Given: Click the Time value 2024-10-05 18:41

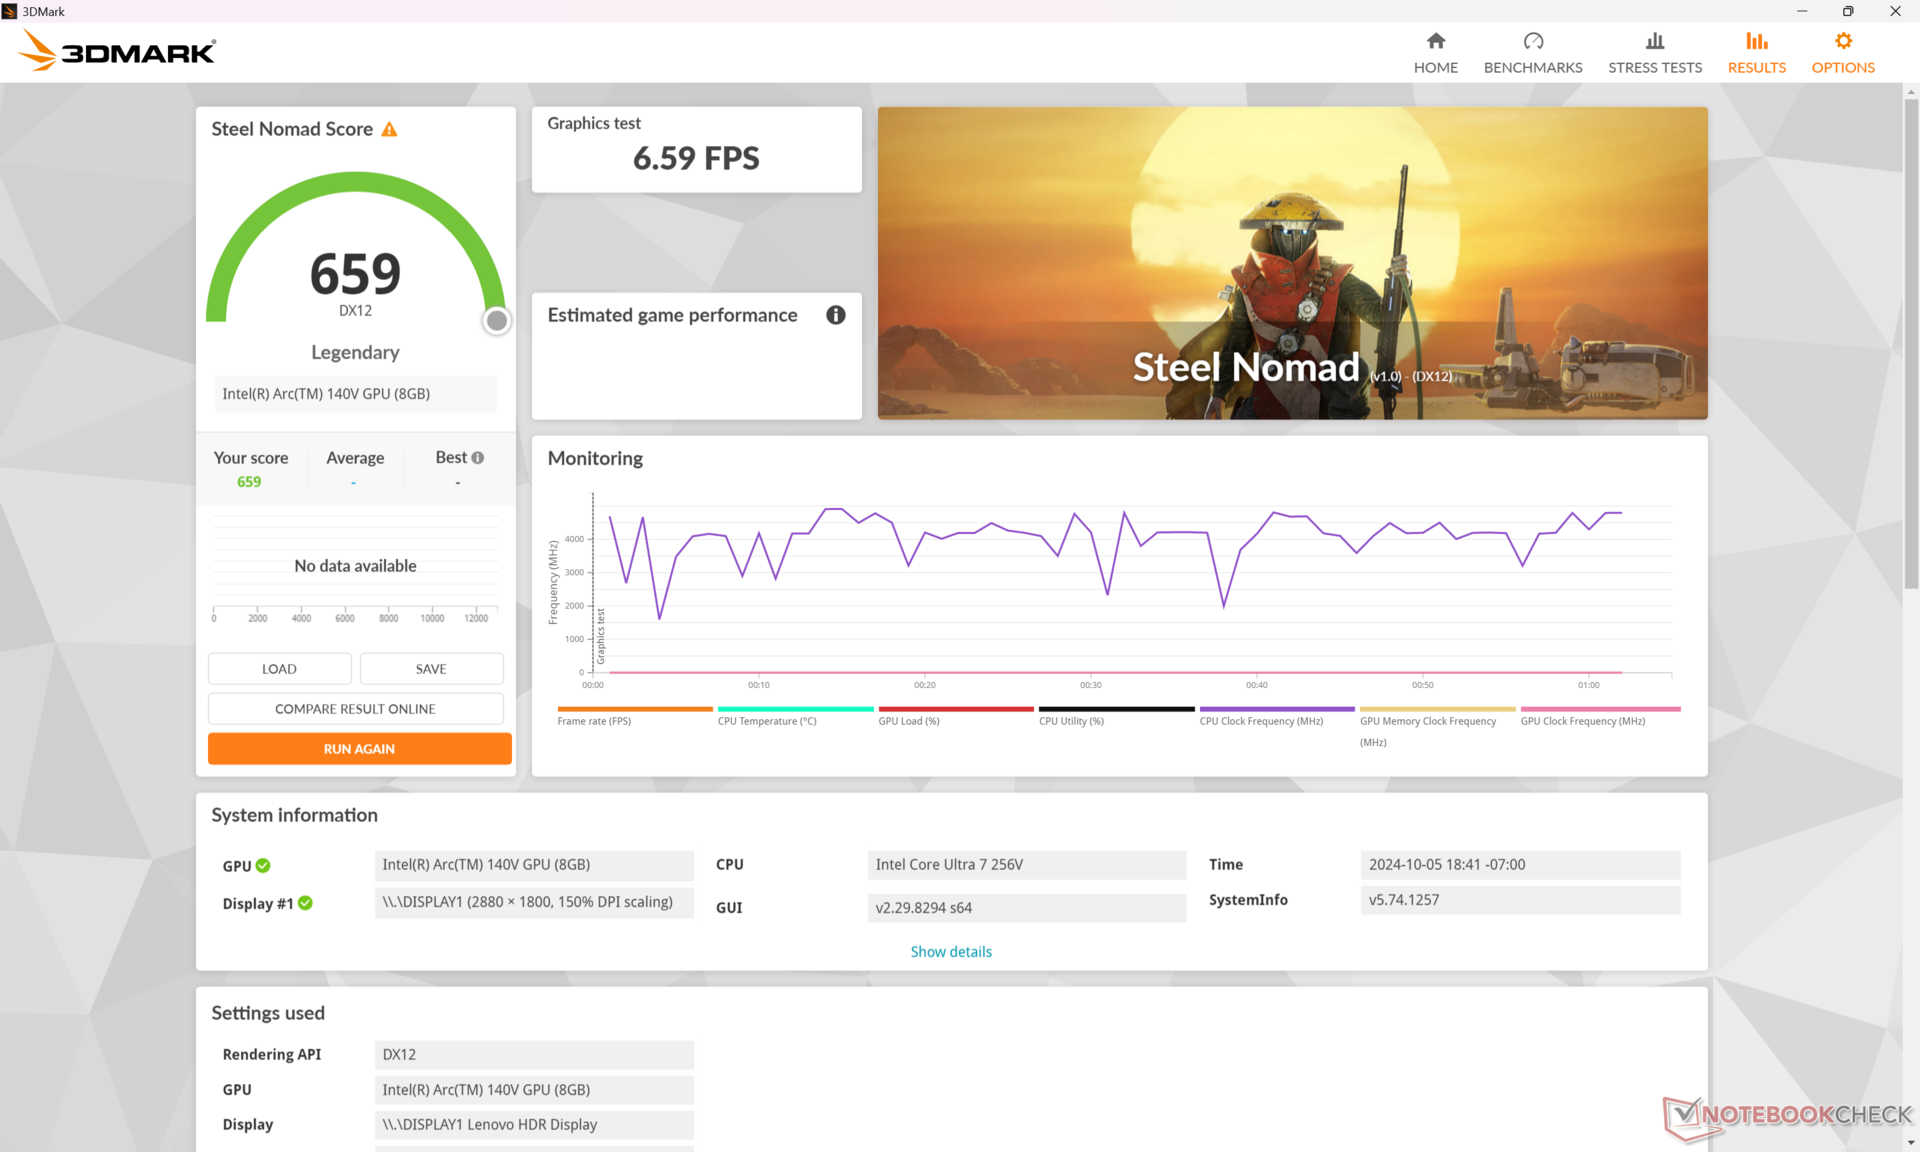Looking at the screenshot, I should pos(1520,865).
